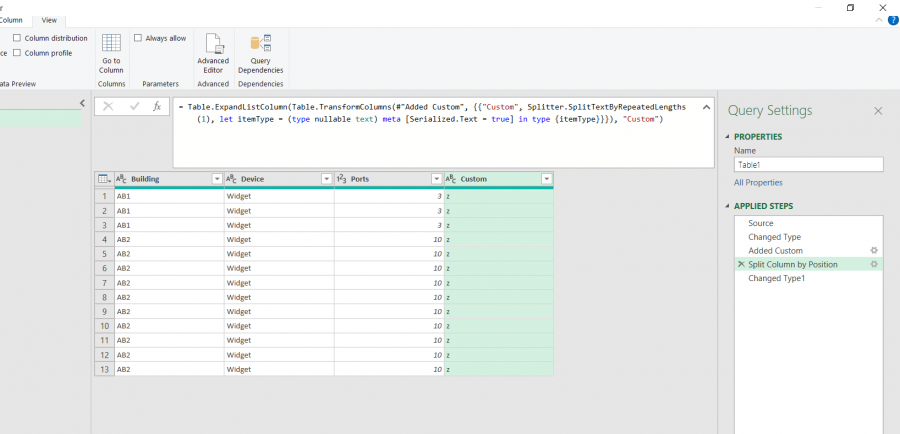
Task: Open the Advanced Editor
Action: point(213,54)
